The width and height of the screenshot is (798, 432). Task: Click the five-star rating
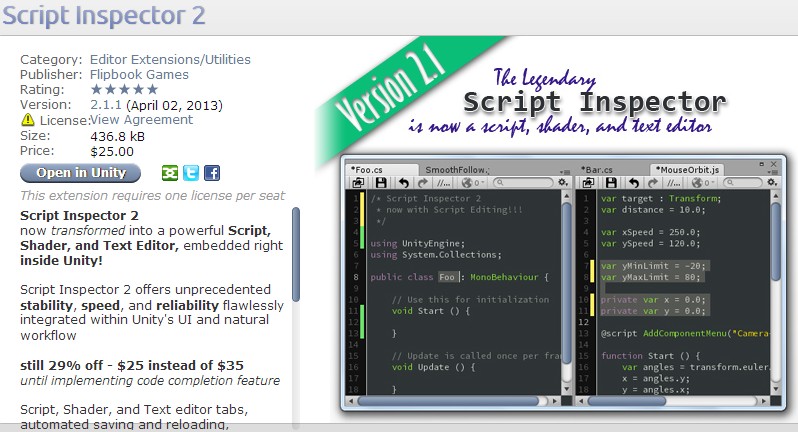coord(124,90)
